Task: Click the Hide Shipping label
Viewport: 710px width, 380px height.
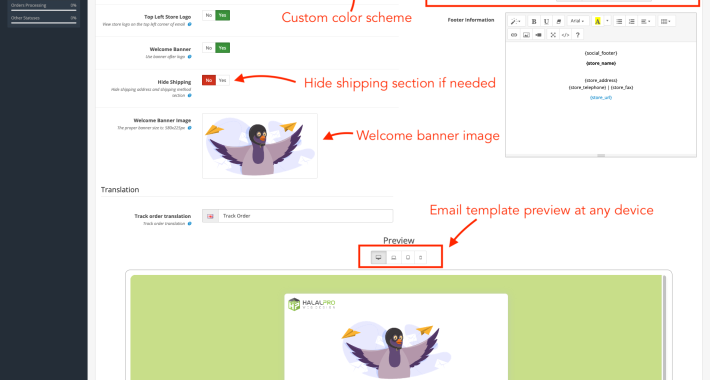Action: [174, 82]
